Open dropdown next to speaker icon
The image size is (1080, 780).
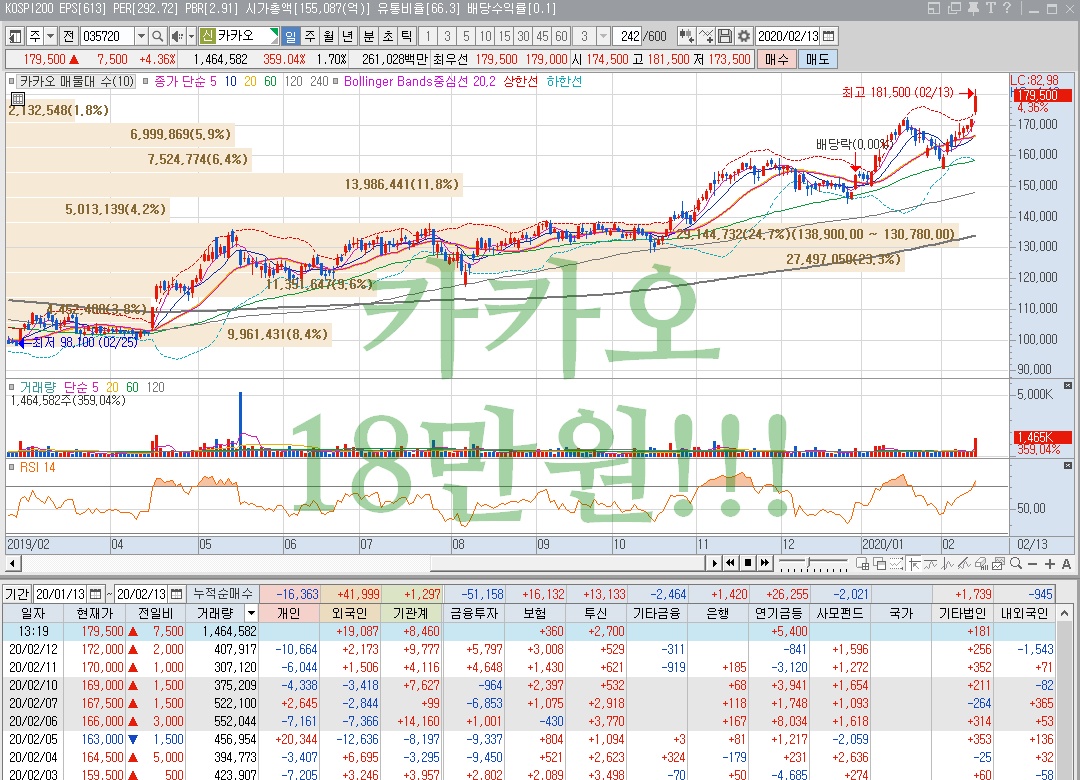pos(191,37)
